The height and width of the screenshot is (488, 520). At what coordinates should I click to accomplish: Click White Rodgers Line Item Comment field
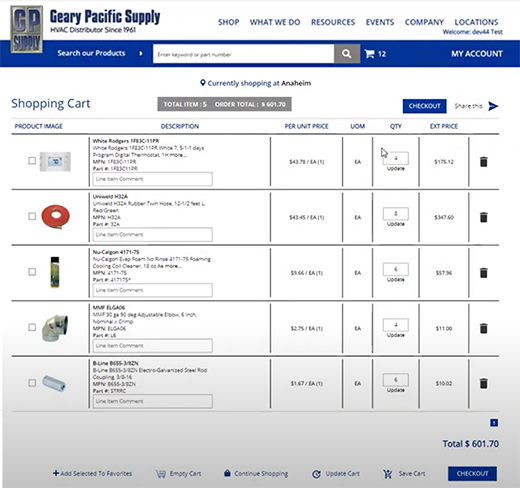click(x=153, y=179)
